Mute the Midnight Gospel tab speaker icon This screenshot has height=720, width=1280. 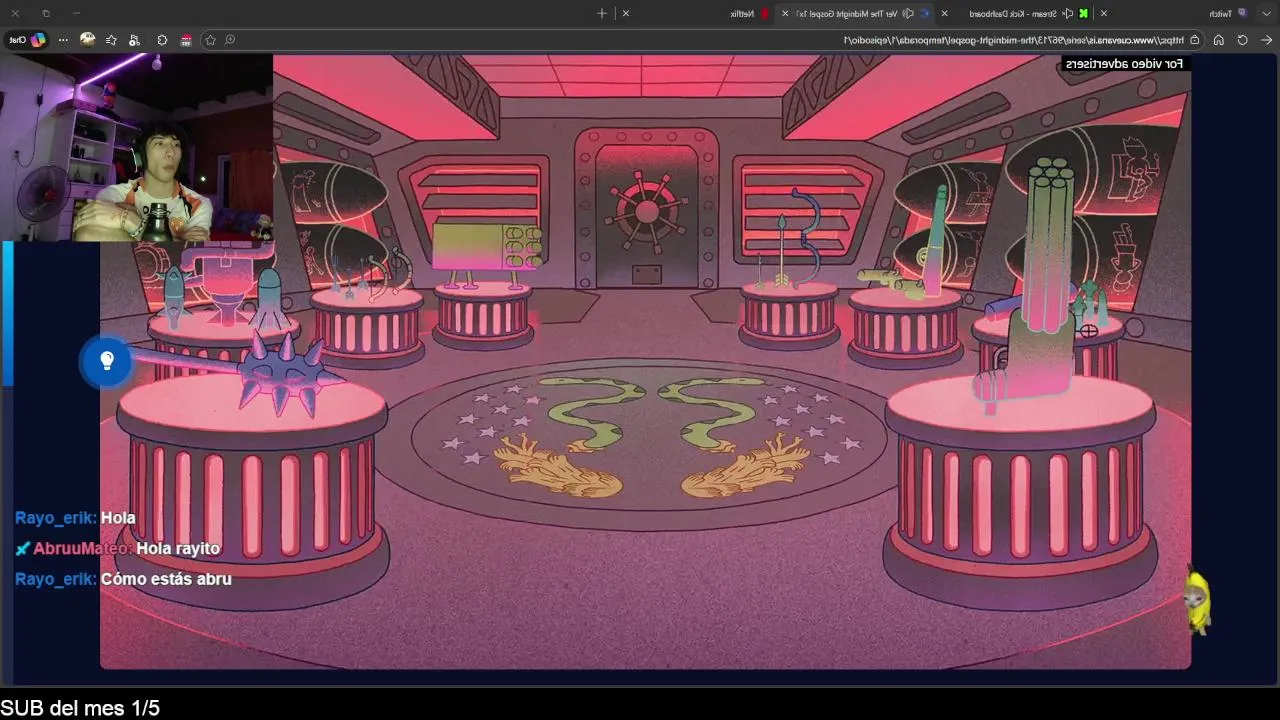[x=908, y=13]
